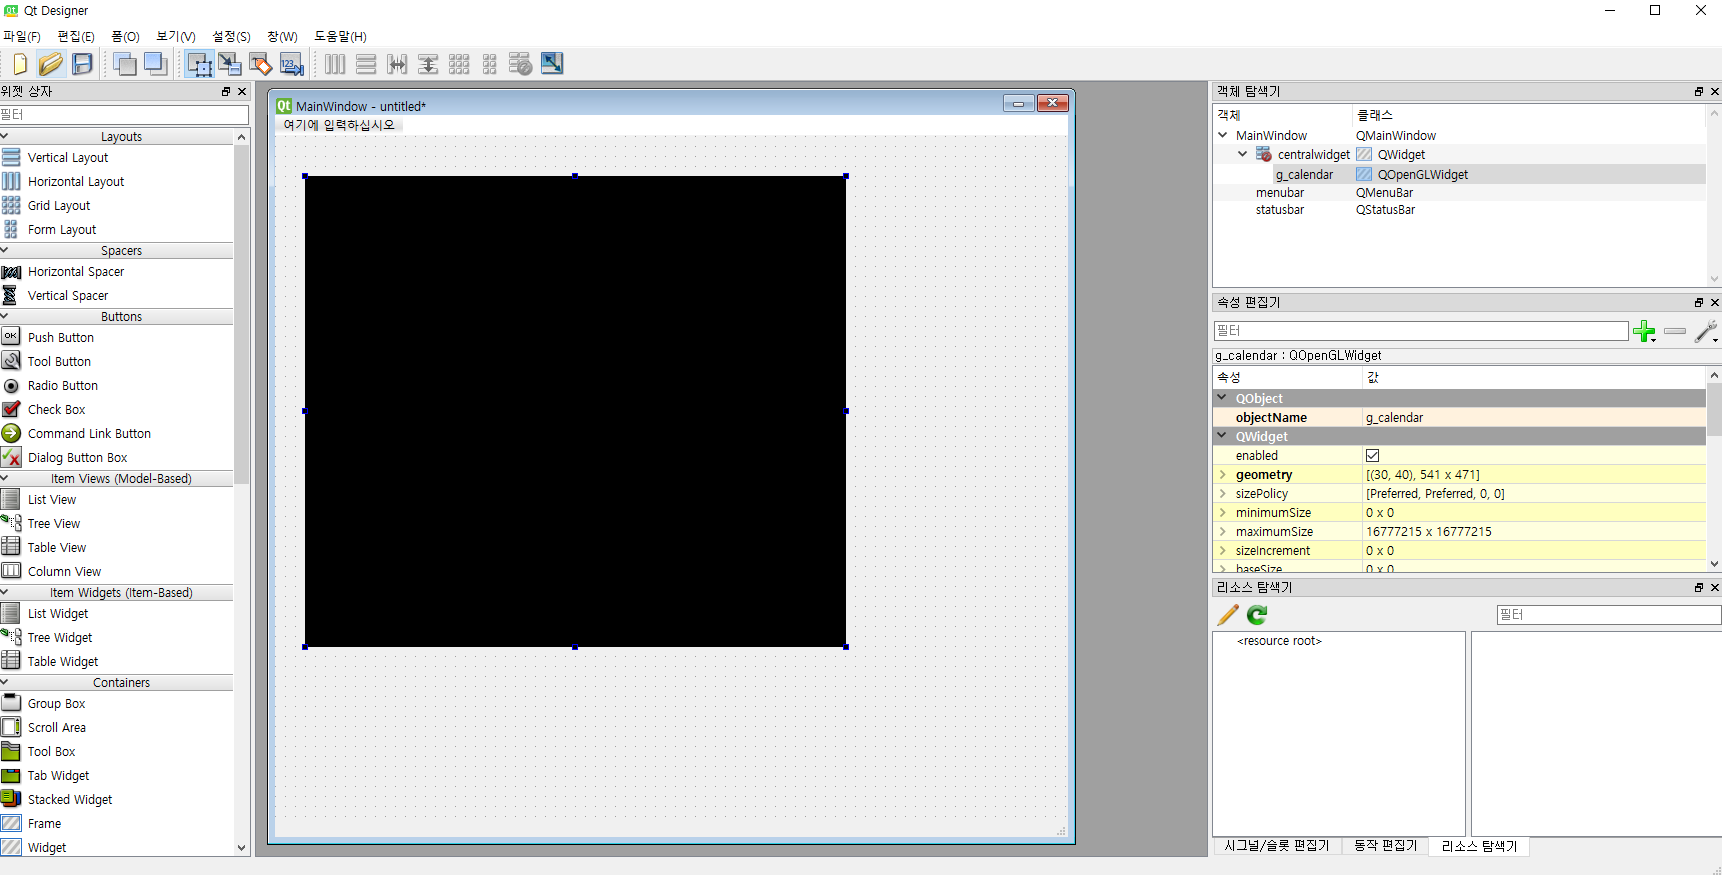Switch to 리소스 탐색기 tab
The height and width of the screenshot is (875, 1722).
coord(1479,846)
